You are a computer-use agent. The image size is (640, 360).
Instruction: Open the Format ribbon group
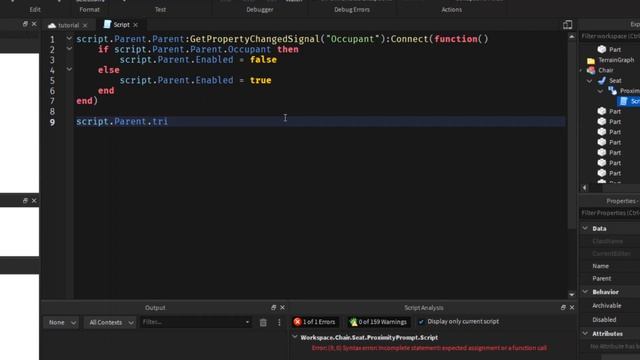click(89, 9)
